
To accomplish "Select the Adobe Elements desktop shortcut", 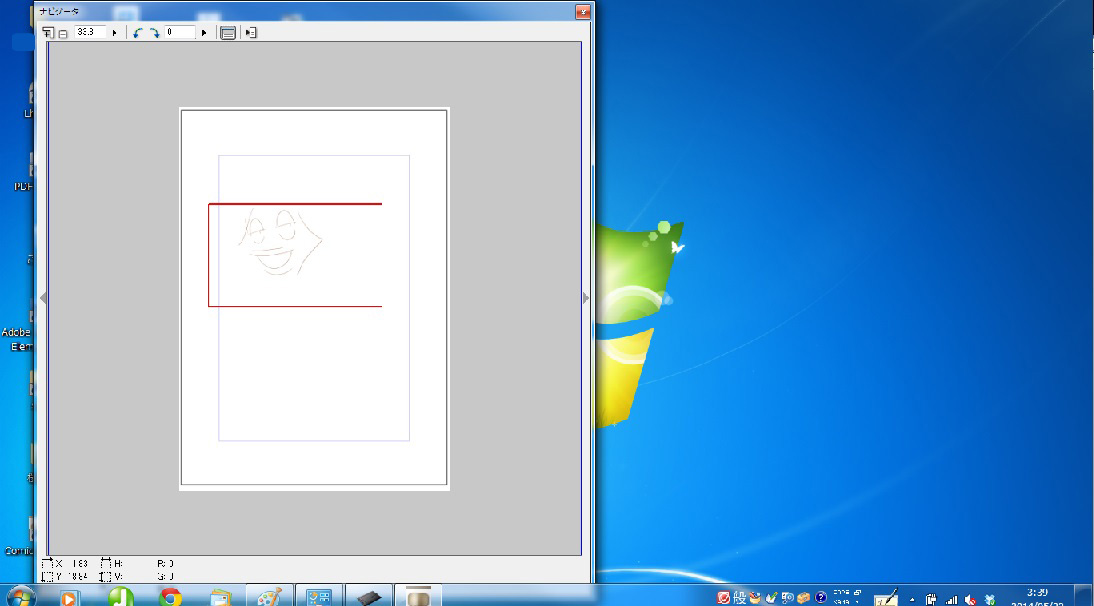I will click(x=17, y=330).
